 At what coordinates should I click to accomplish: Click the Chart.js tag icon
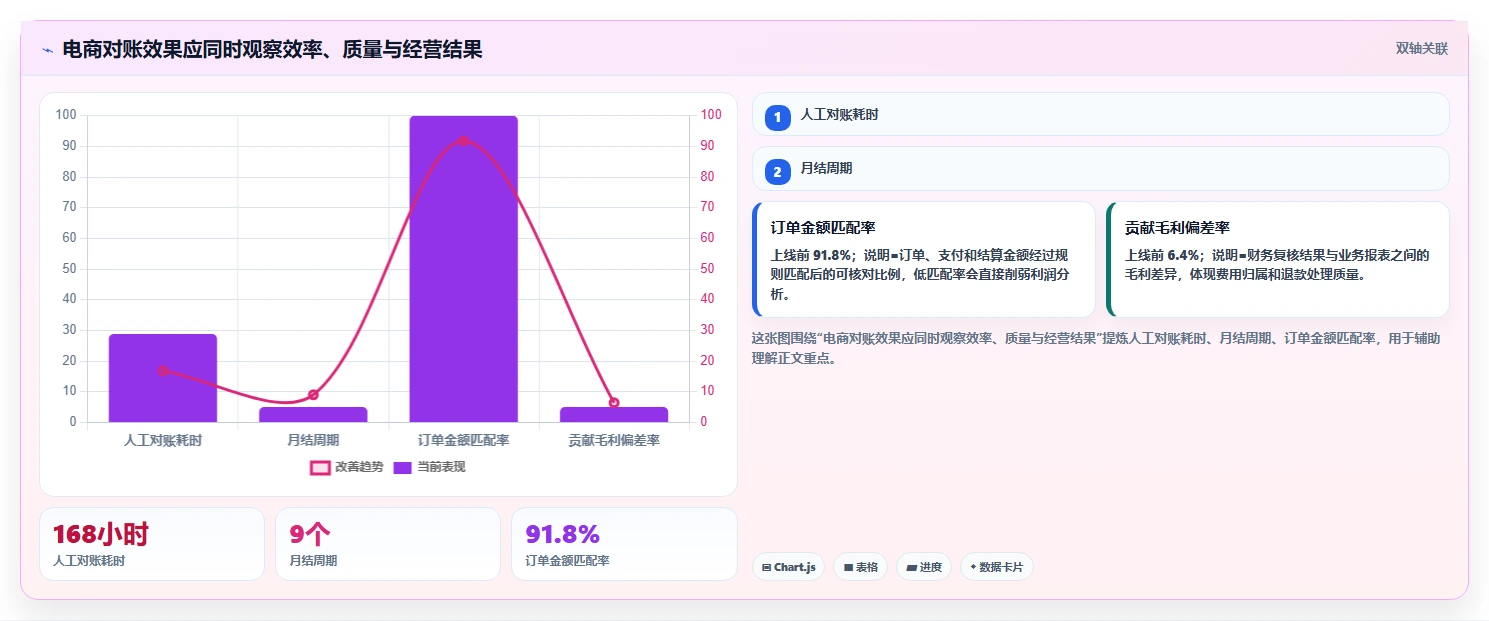coord(767,567)
